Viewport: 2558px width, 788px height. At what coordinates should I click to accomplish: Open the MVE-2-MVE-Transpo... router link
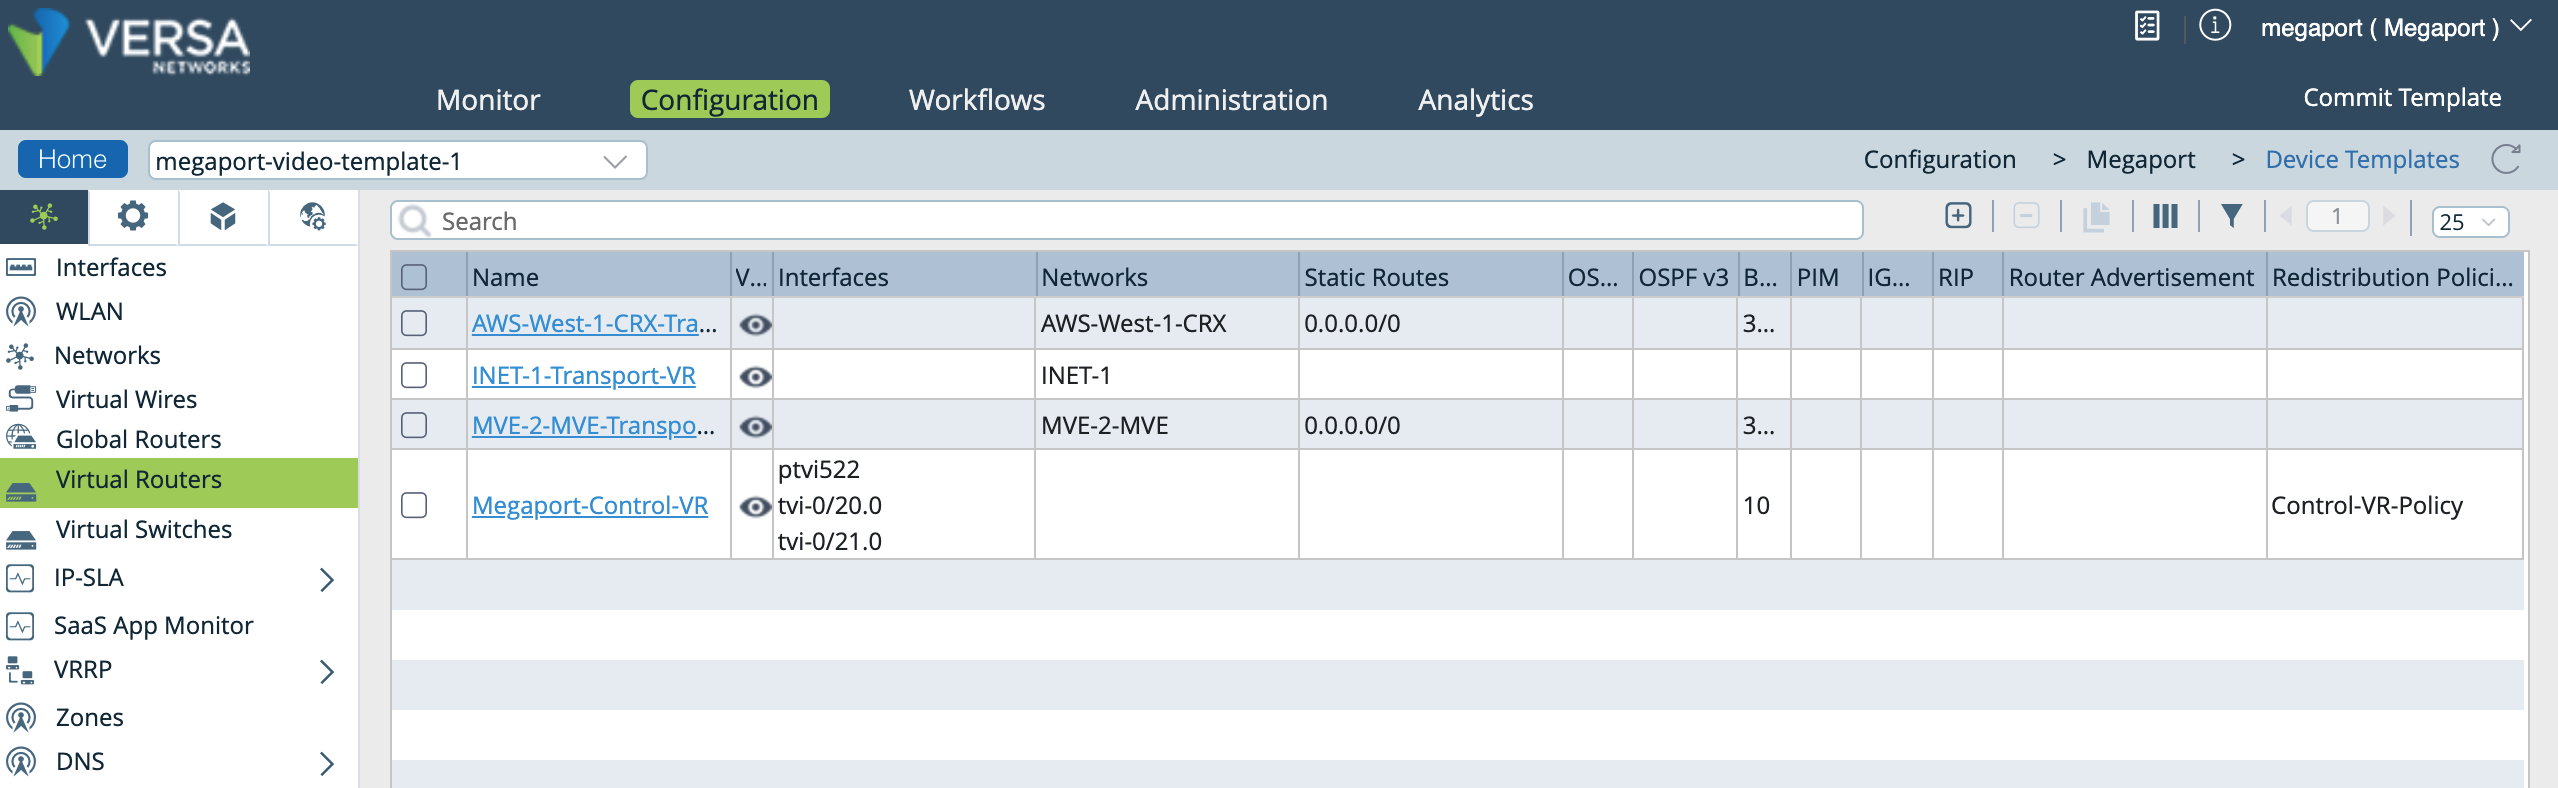pyautogui.click(x=593, y=425)
